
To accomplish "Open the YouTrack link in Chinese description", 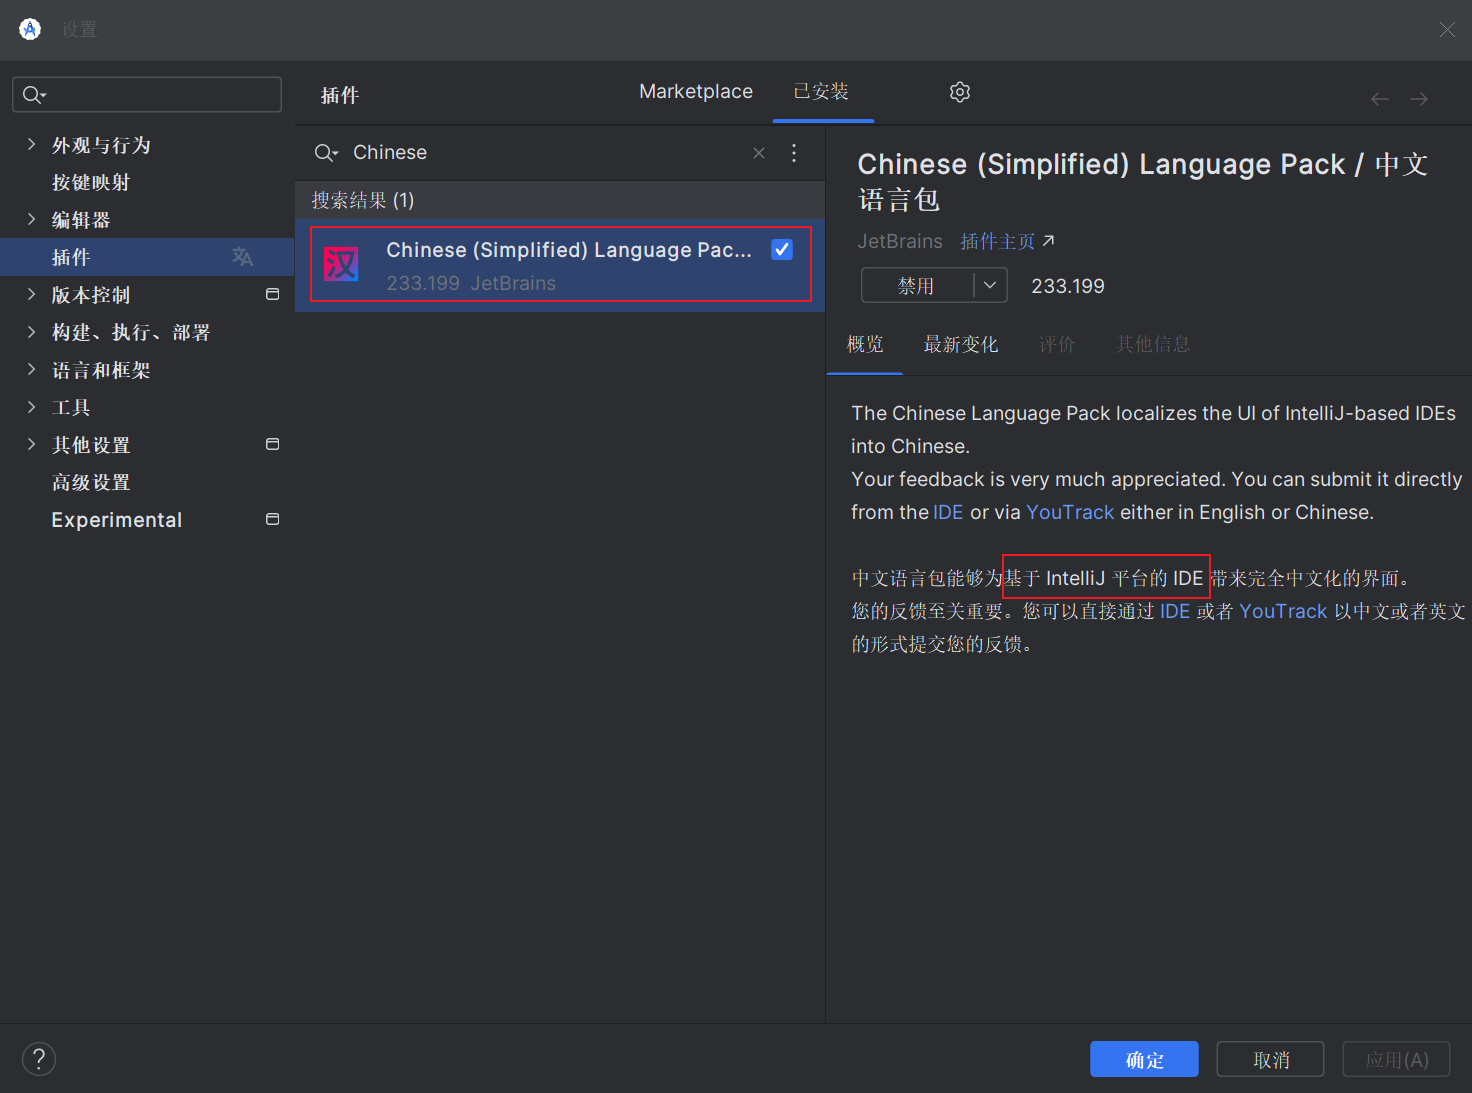I will 1283,612.
